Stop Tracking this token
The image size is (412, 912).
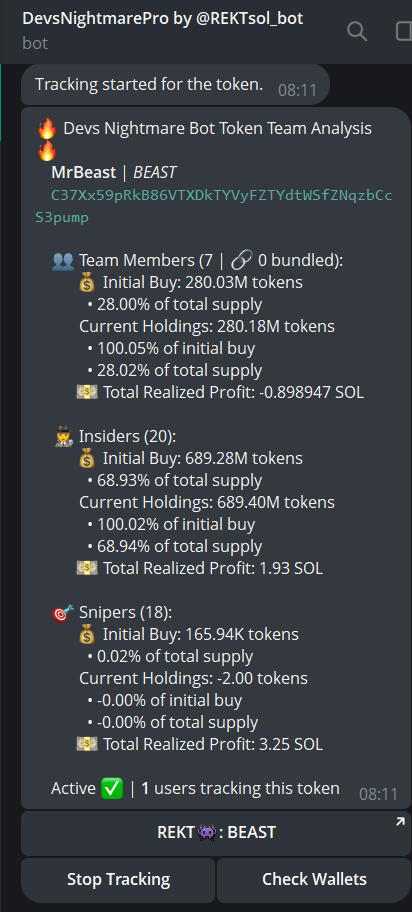pos(118,879)
